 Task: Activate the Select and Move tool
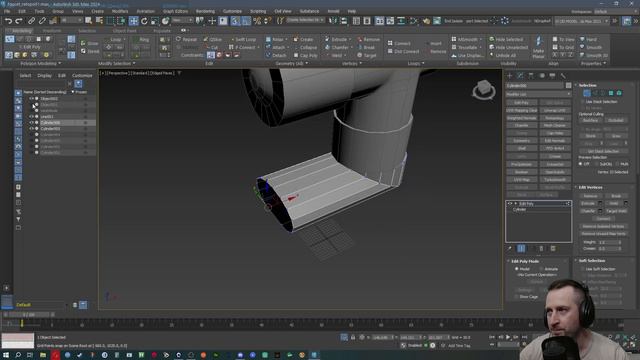133,21
